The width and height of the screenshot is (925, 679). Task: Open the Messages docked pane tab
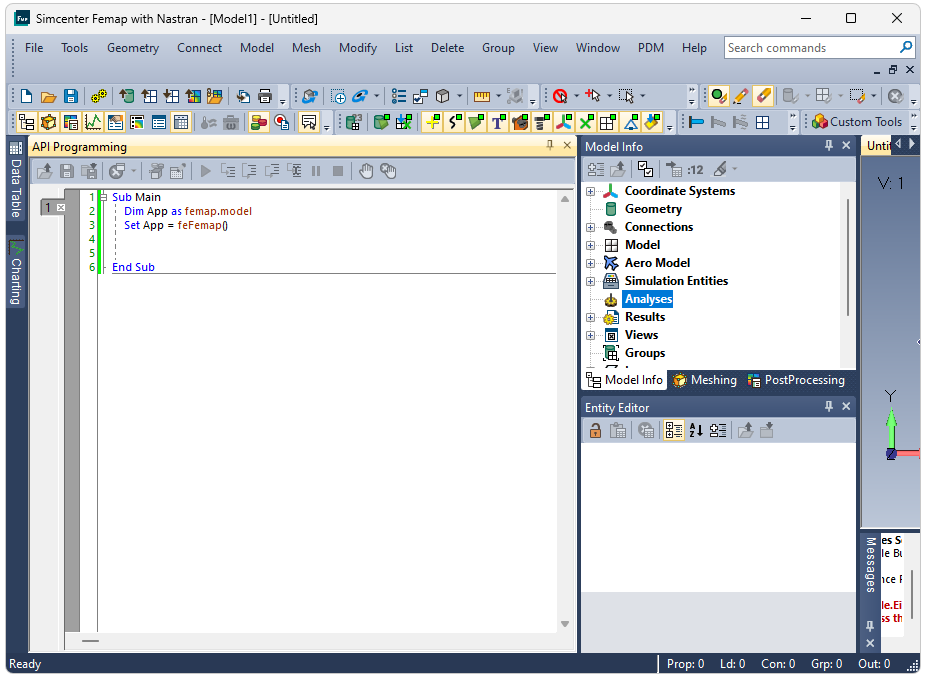pos(870,565)
